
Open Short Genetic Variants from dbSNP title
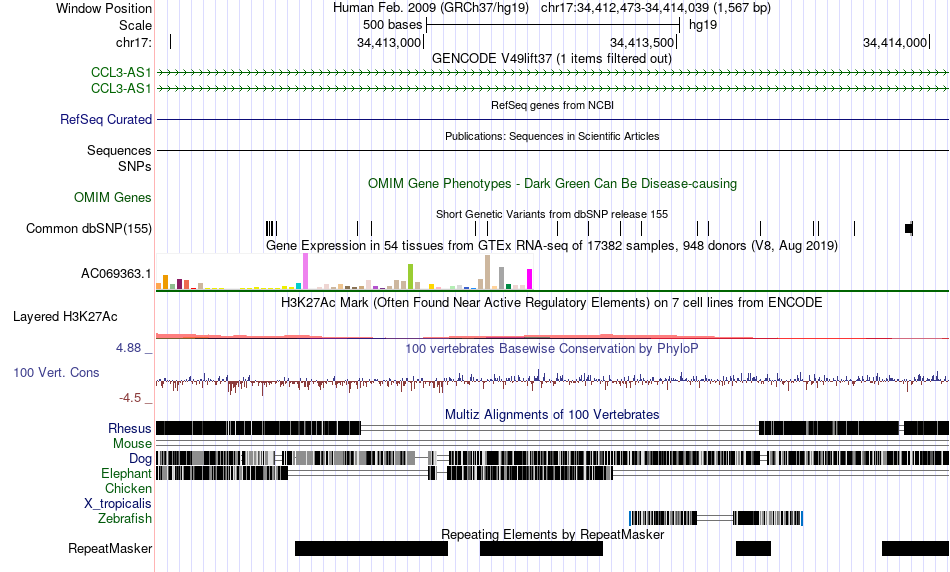click(552, 214)
